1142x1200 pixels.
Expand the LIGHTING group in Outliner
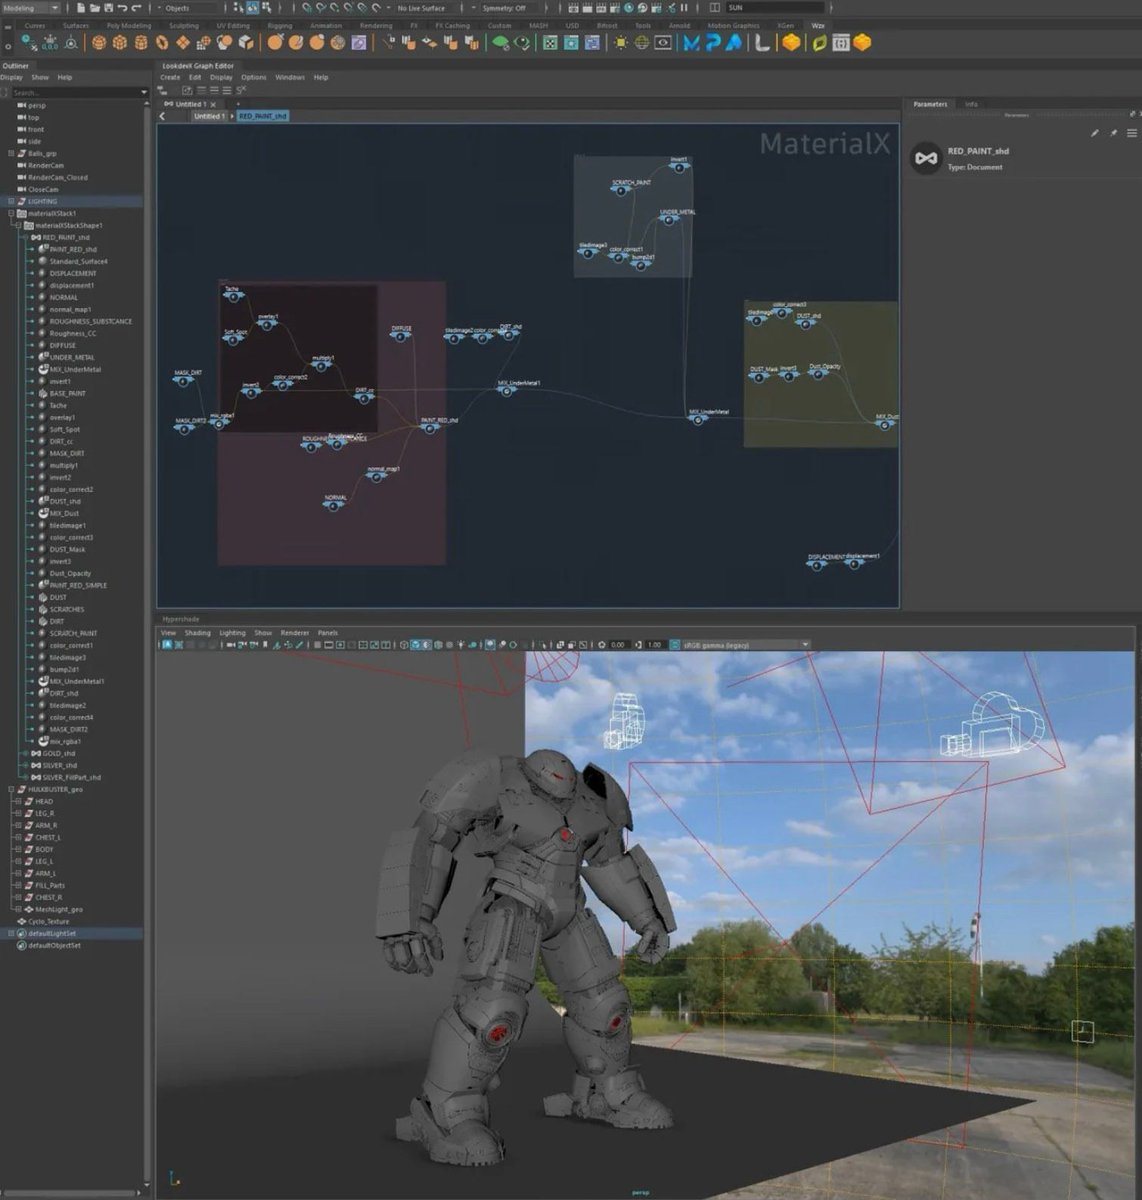(12, 201)
